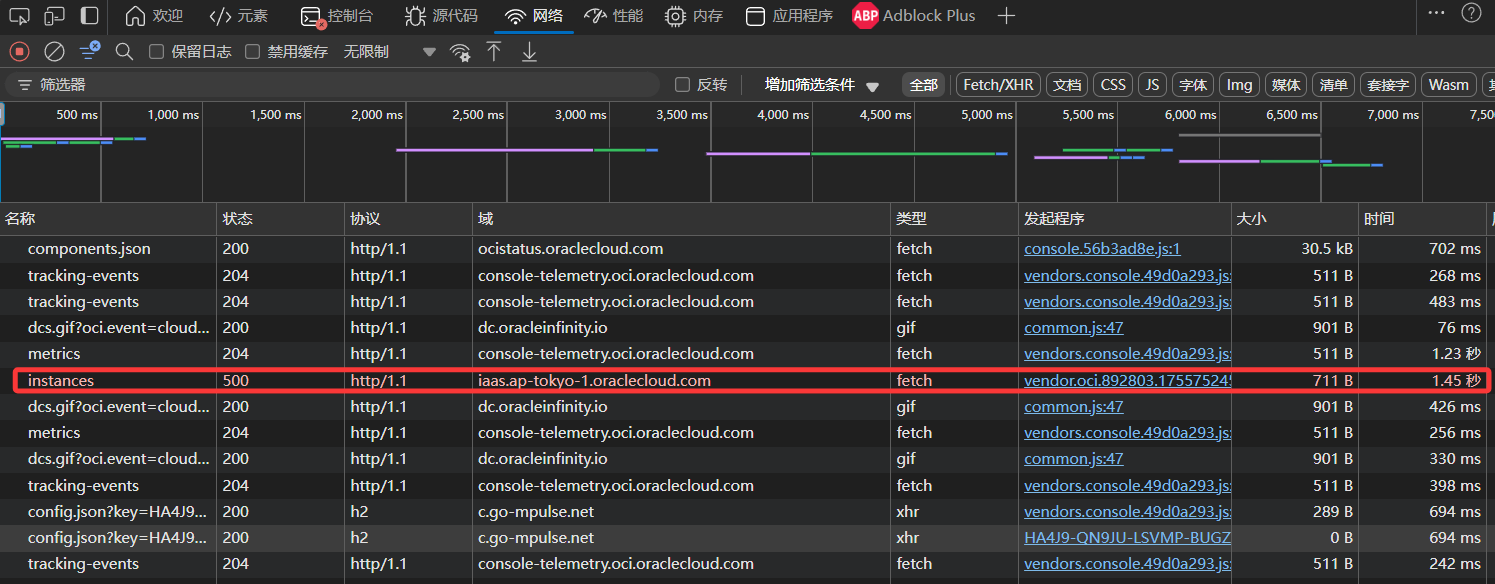The height and width of the screenshot is (584, 1495).
Task: Open the three-dots customize menu
Action: (1436, 13)
